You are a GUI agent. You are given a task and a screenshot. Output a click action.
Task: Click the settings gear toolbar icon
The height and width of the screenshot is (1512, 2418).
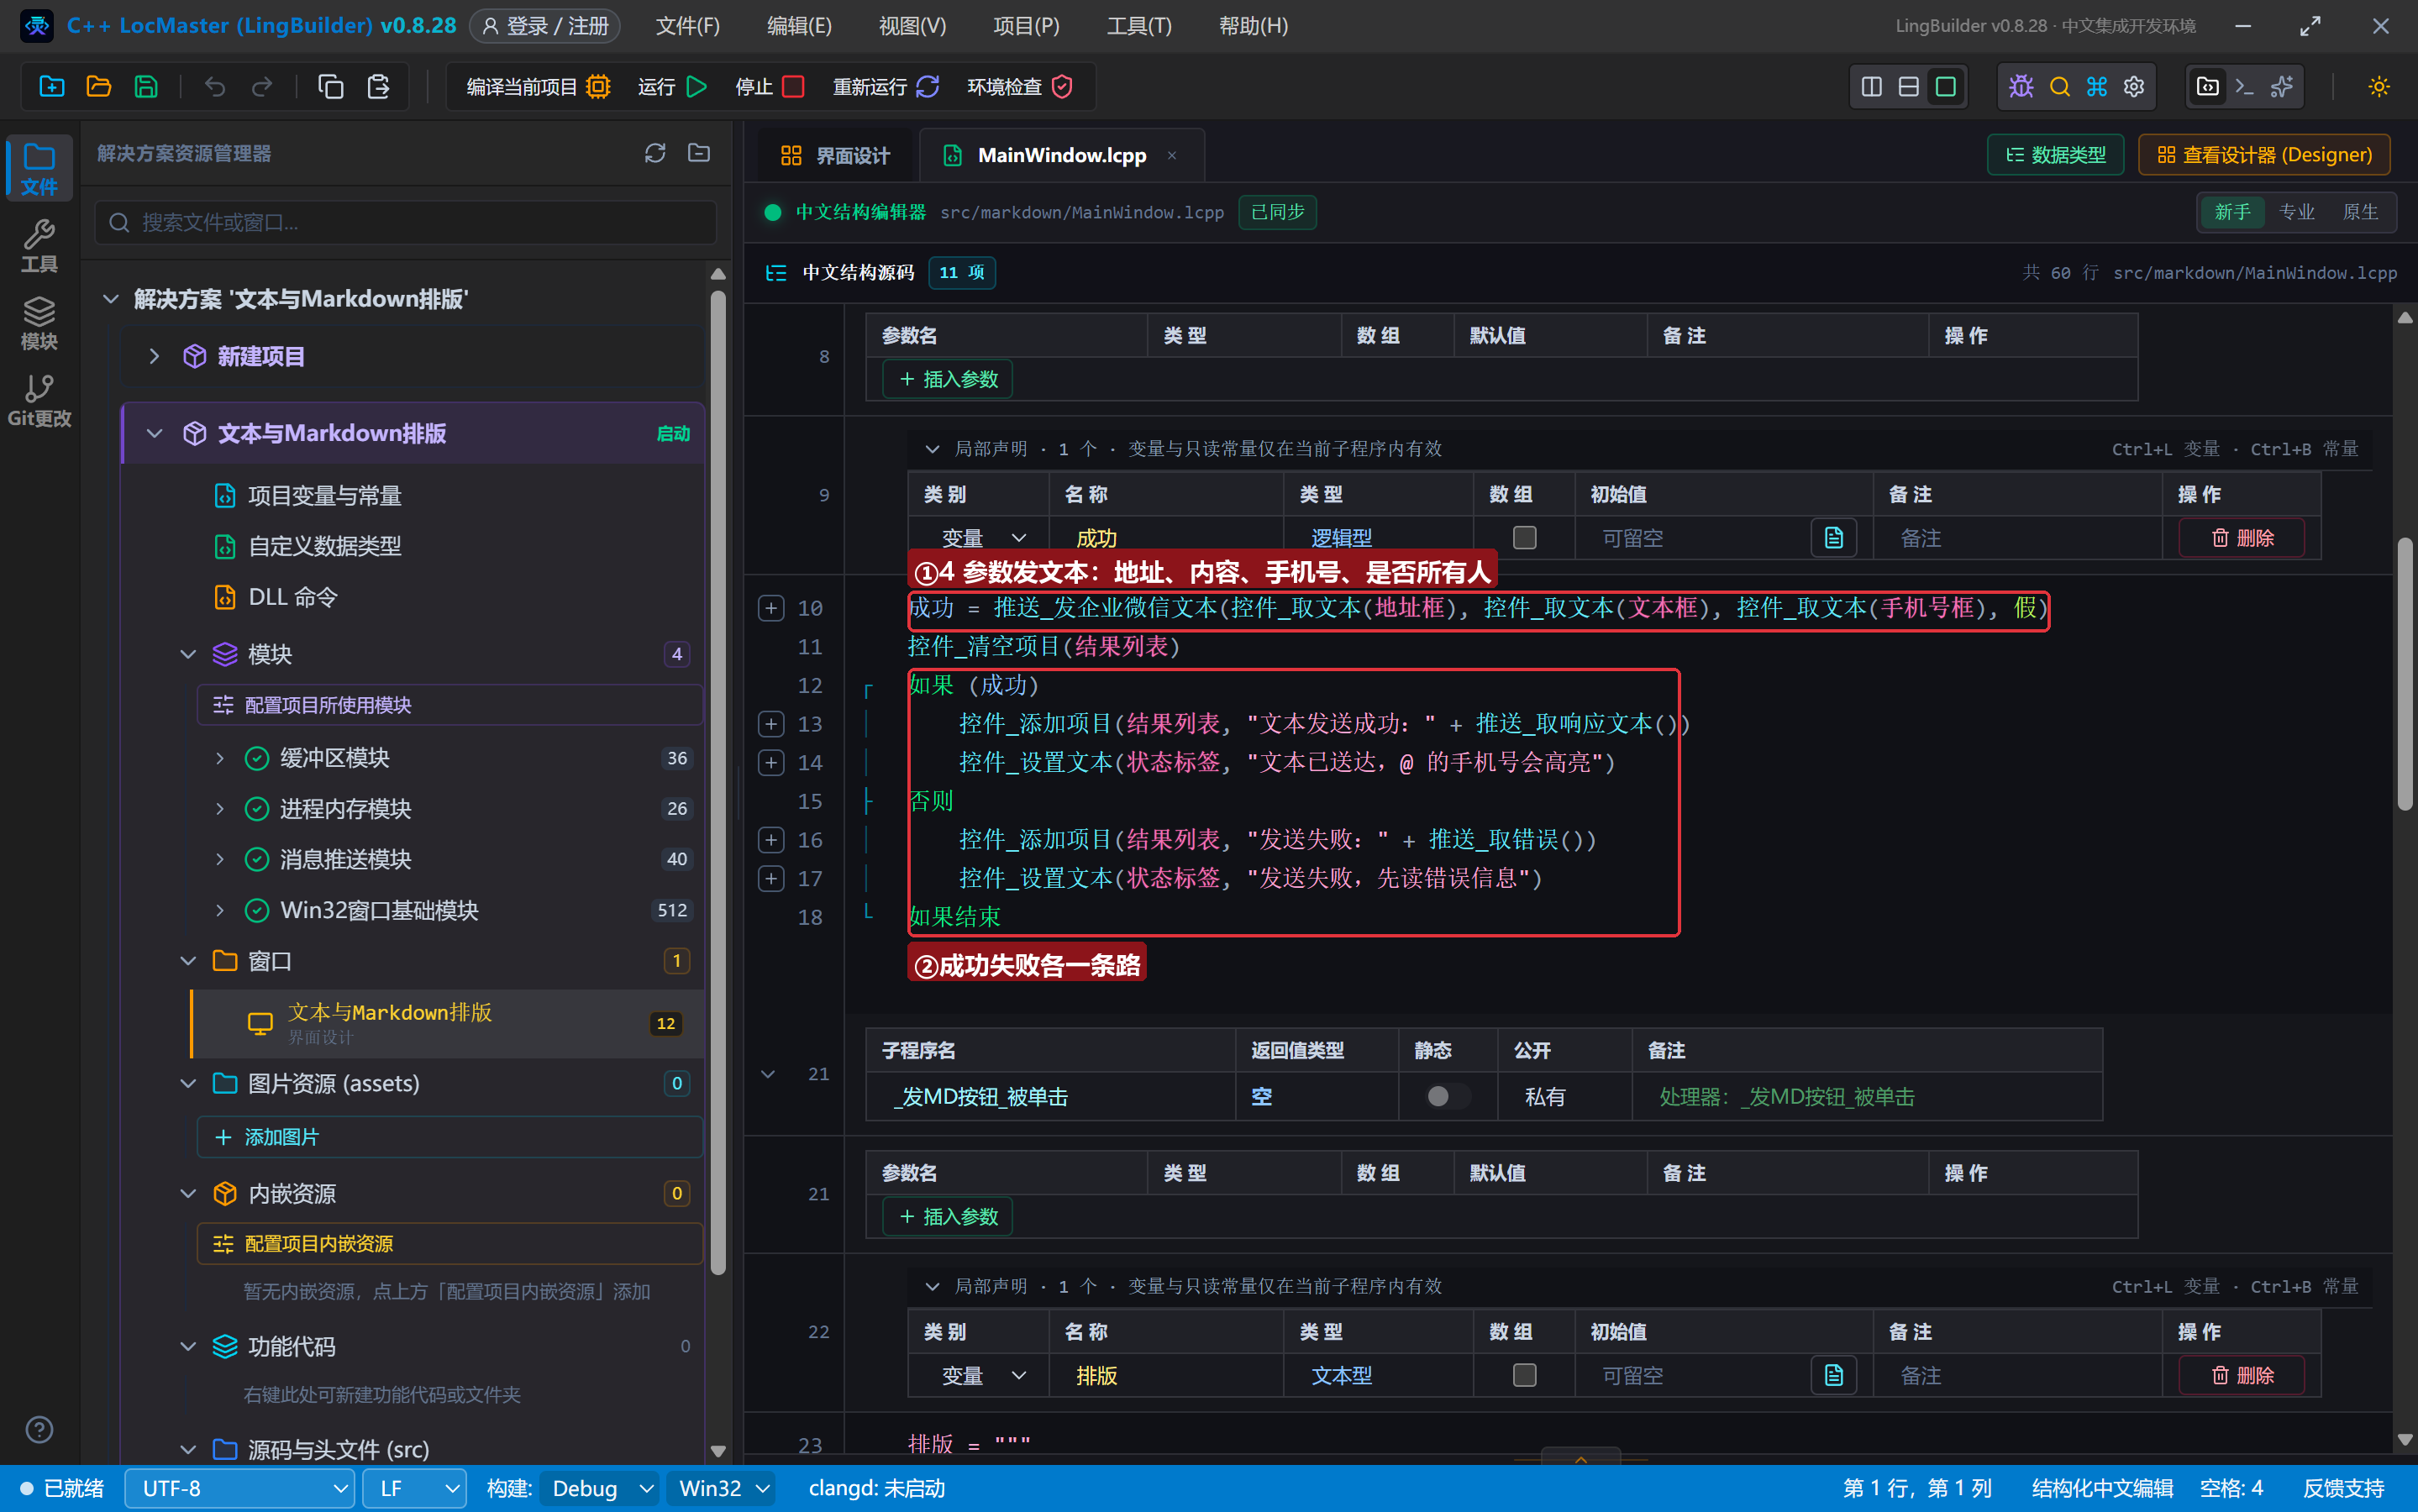(2134, 87)
